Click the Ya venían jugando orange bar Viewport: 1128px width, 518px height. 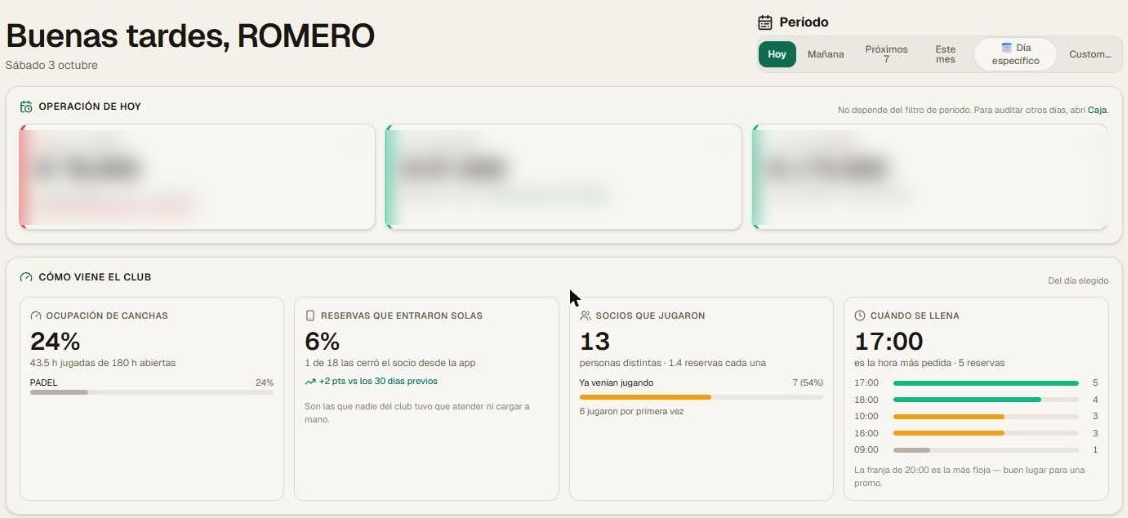[x=645, y=397]
